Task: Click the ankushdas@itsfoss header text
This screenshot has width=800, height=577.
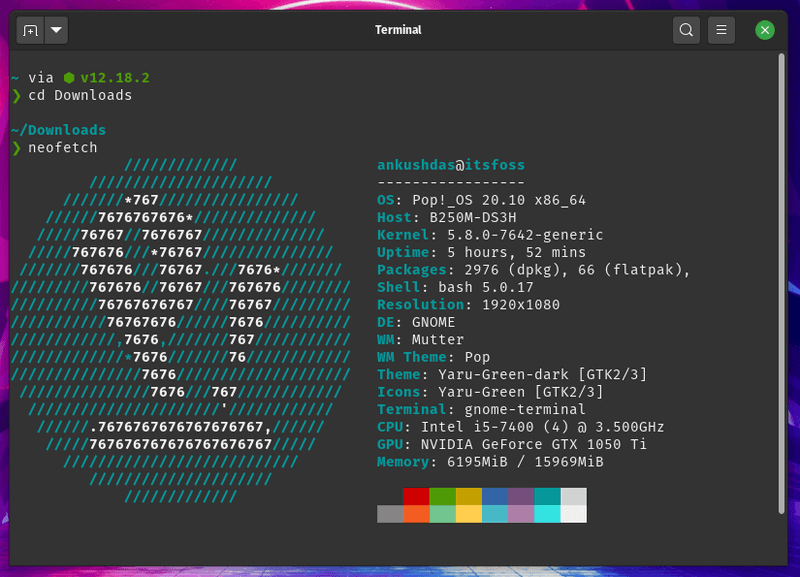Action: [x=449, y=164]
